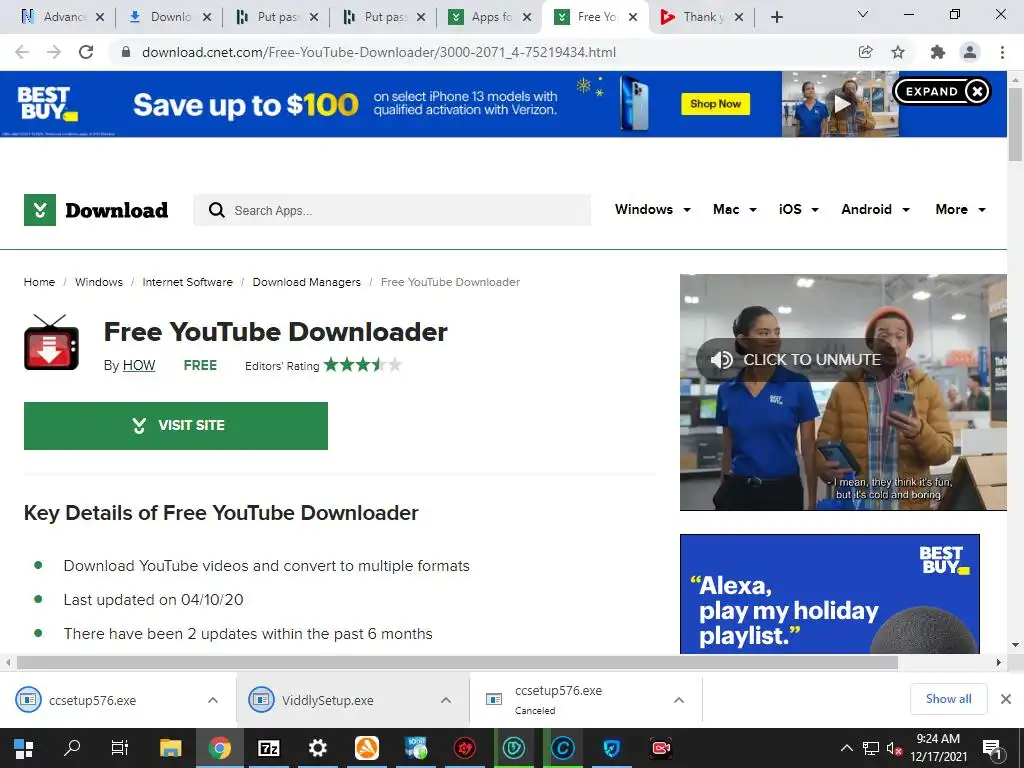Click the taskbar clock and date

point(938,748)
